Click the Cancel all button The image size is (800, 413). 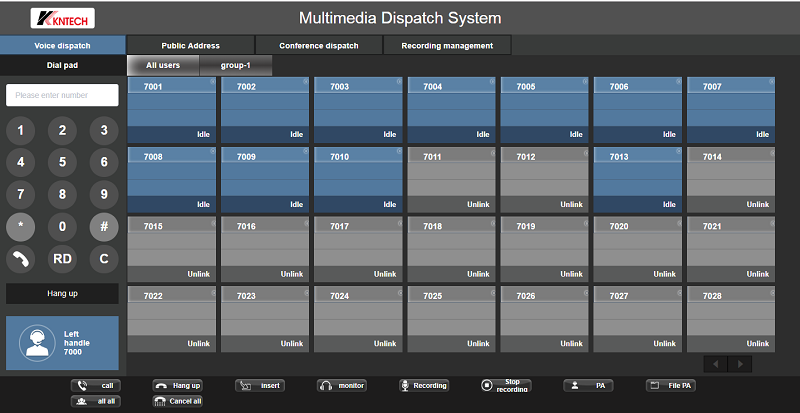tap(177, 401)
